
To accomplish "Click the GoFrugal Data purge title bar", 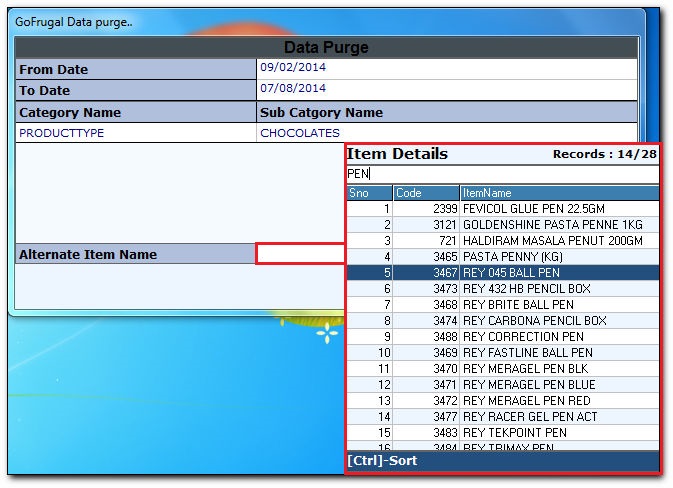I will (x=326, y=22).
